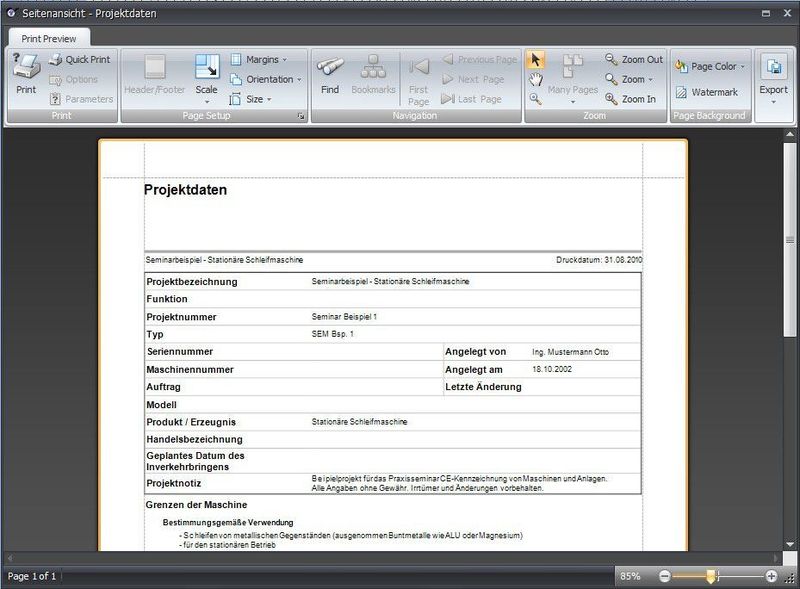Click the zoom slider handle
The image size is (800, 589).
click(x=711, y=576)
